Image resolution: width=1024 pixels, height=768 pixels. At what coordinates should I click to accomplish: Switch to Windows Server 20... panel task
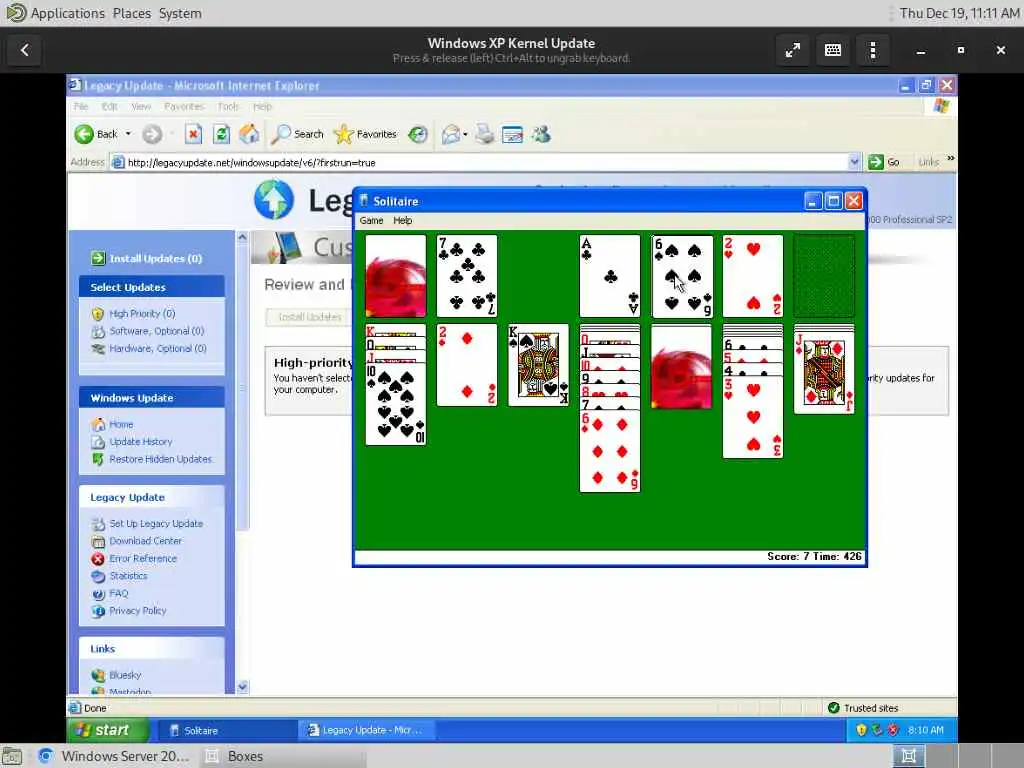[114, 756]
